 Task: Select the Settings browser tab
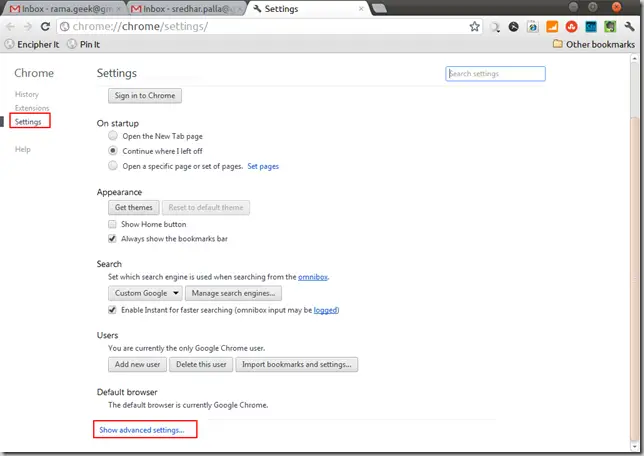[x=308, y=9]
